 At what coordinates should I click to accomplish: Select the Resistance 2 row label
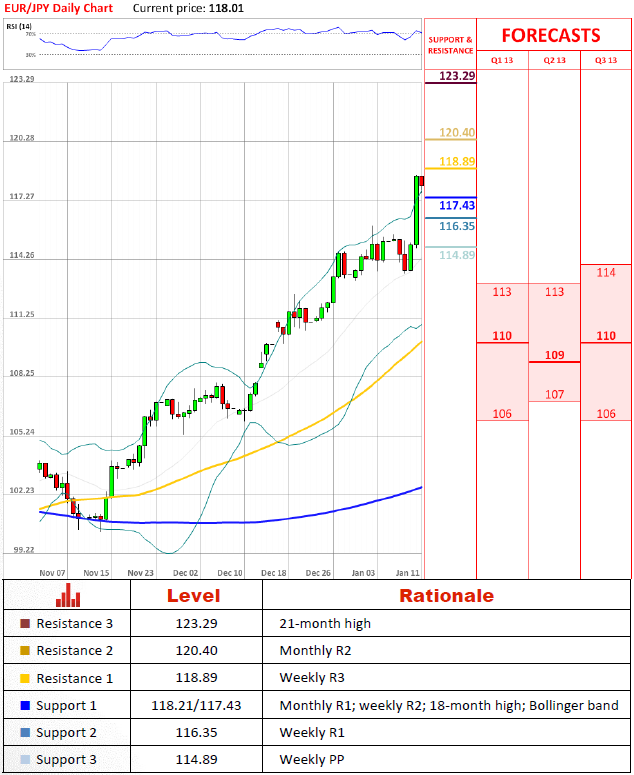(74, 650)
